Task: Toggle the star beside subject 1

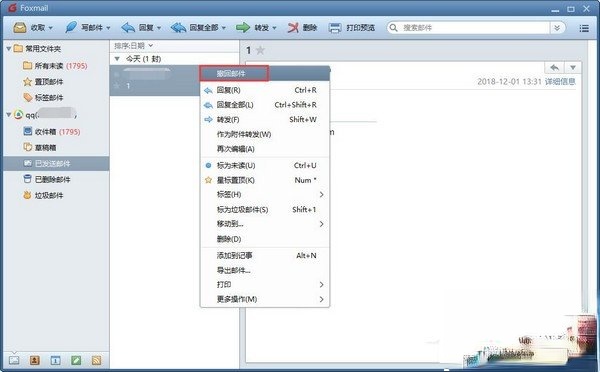Action: (x=260, y=50)
